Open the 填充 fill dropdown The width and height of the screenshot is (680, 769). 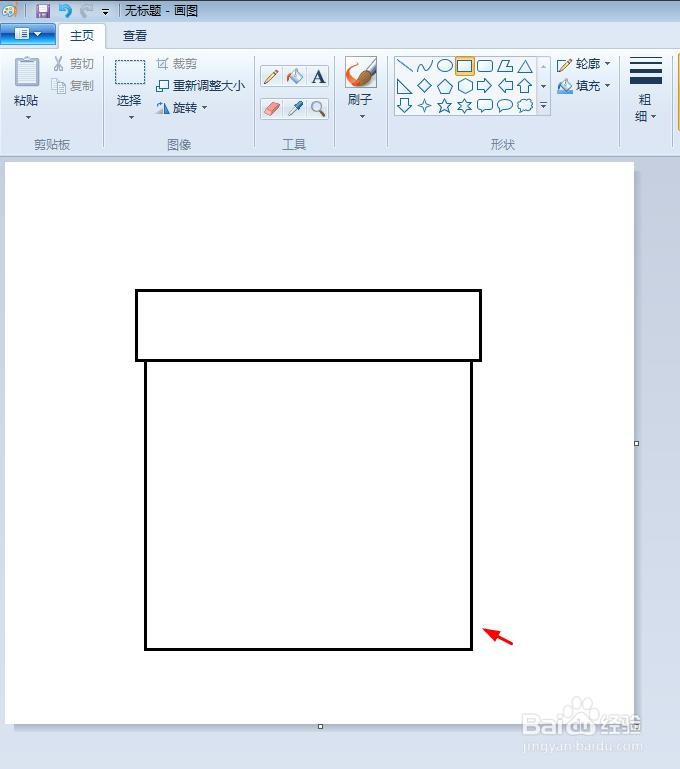click(584, 86)
